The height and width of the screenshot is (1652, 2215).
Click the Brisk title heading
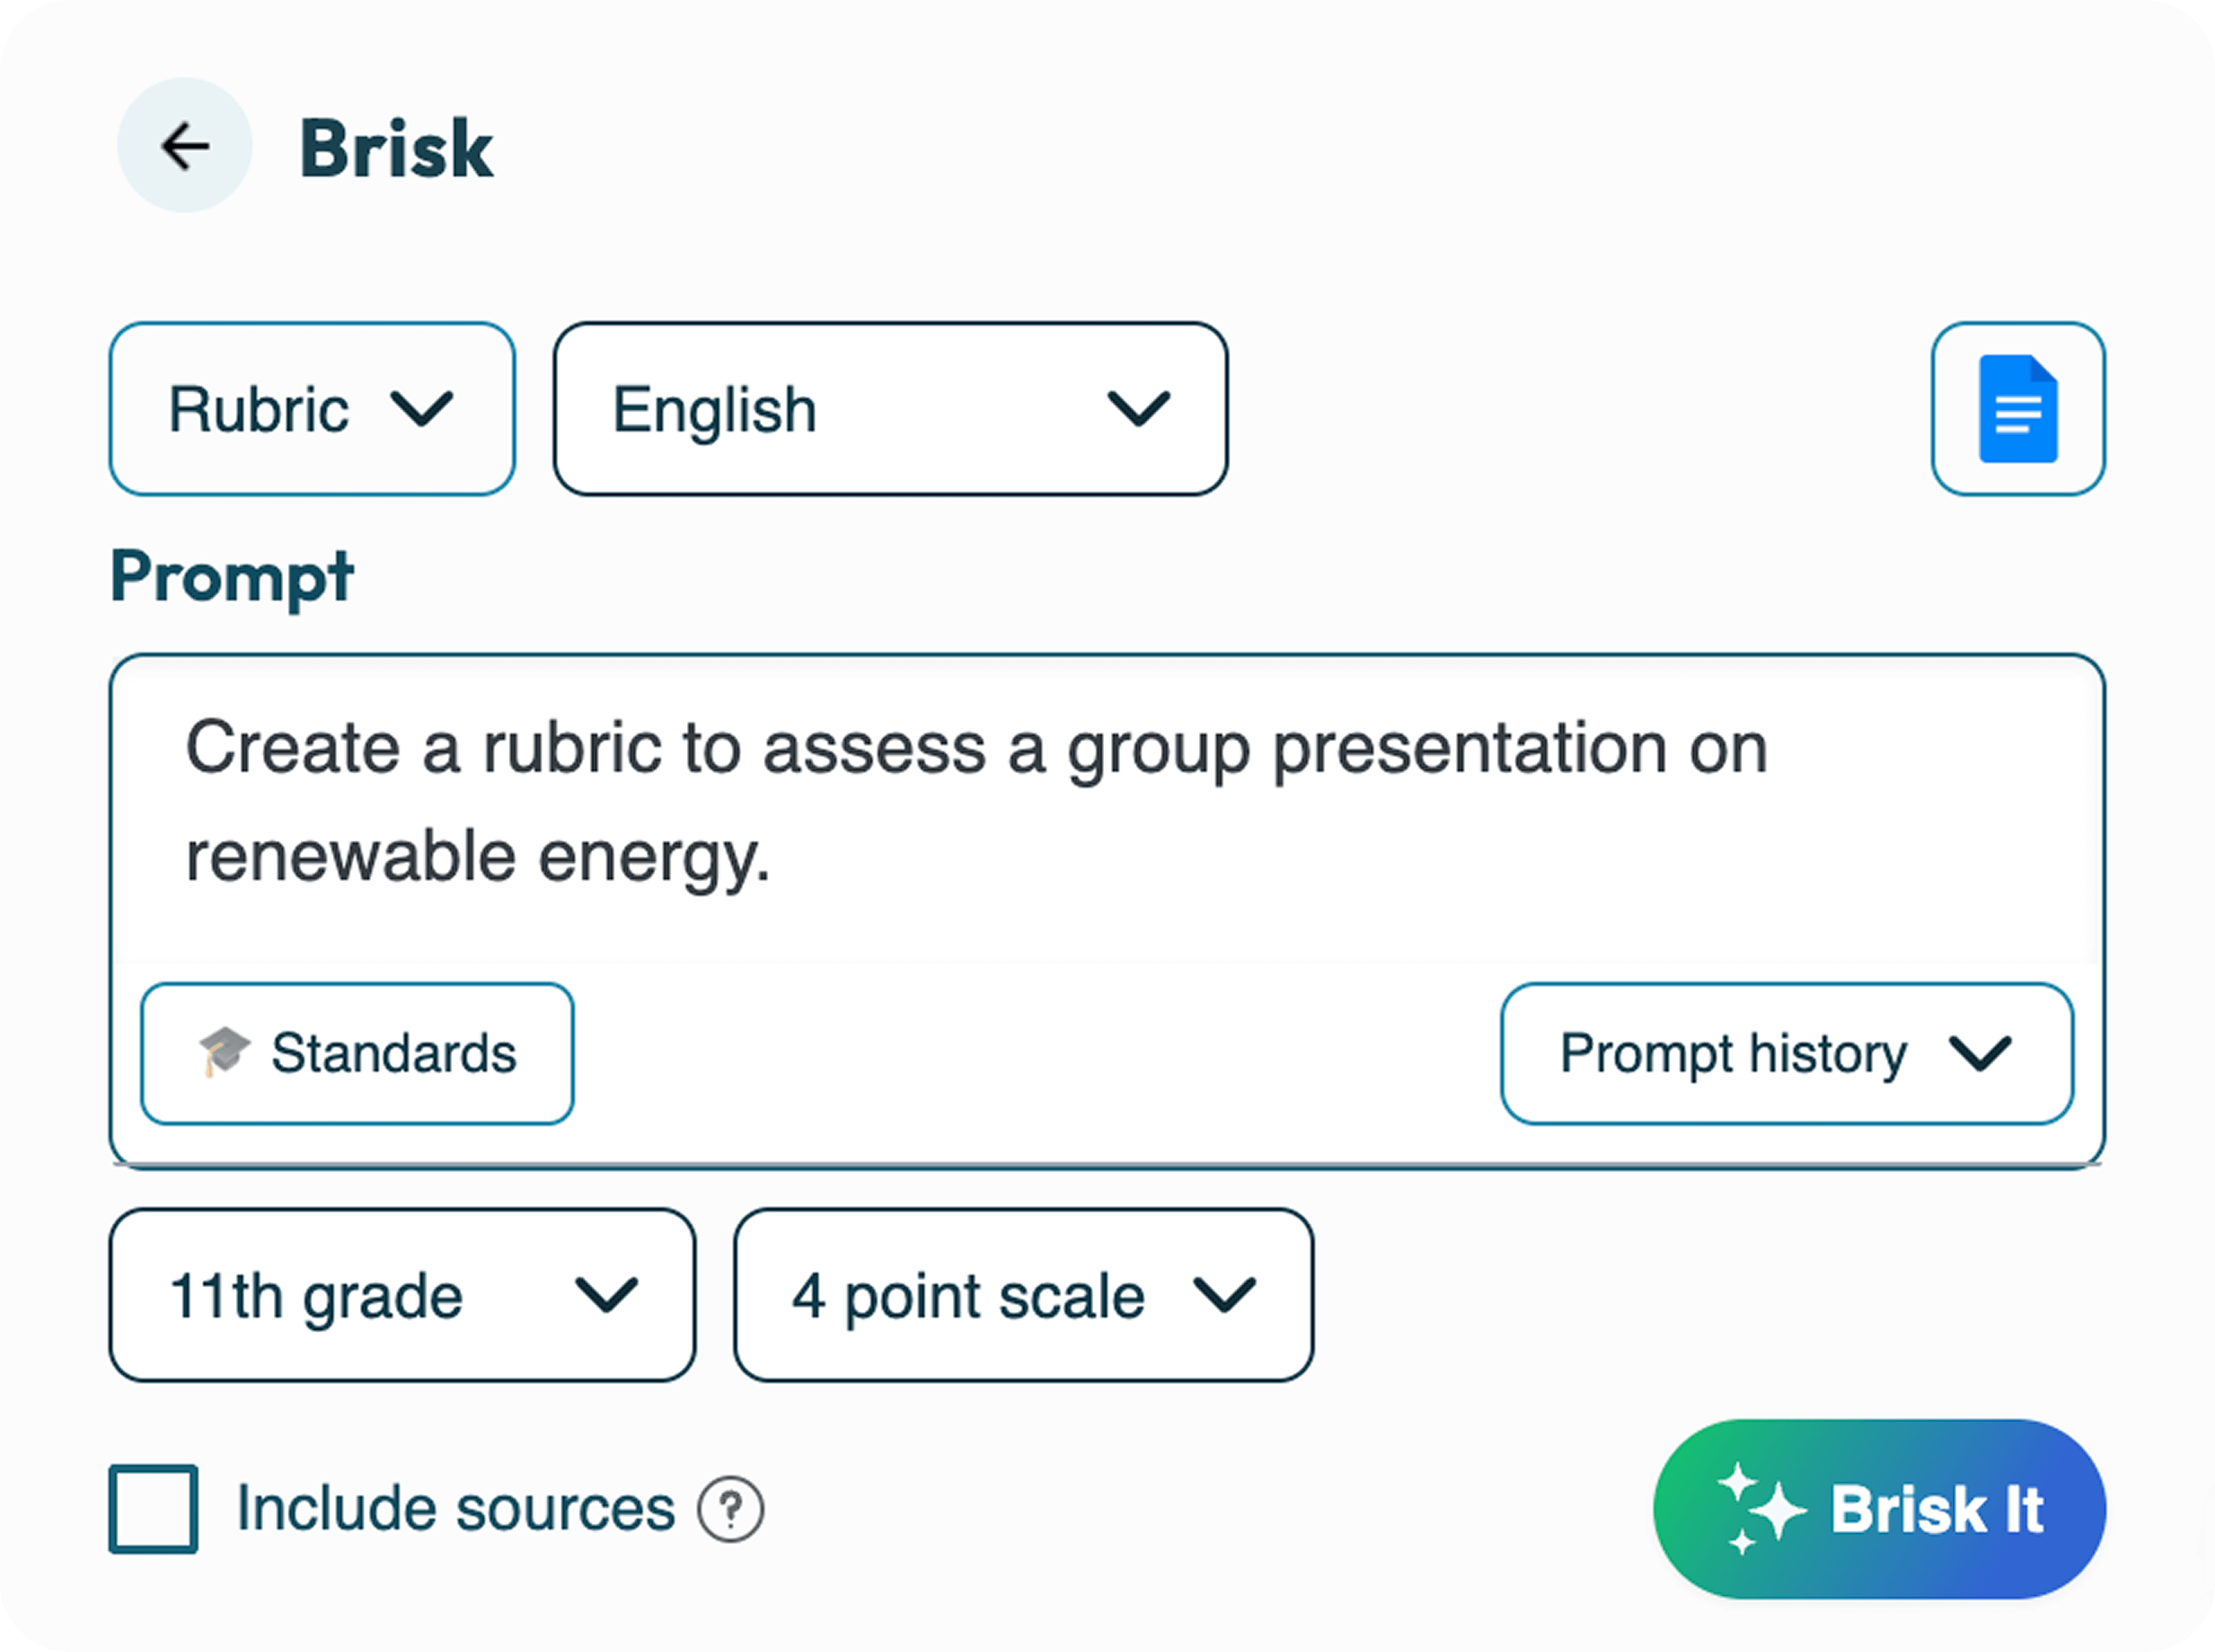click(x=396, y=149)
